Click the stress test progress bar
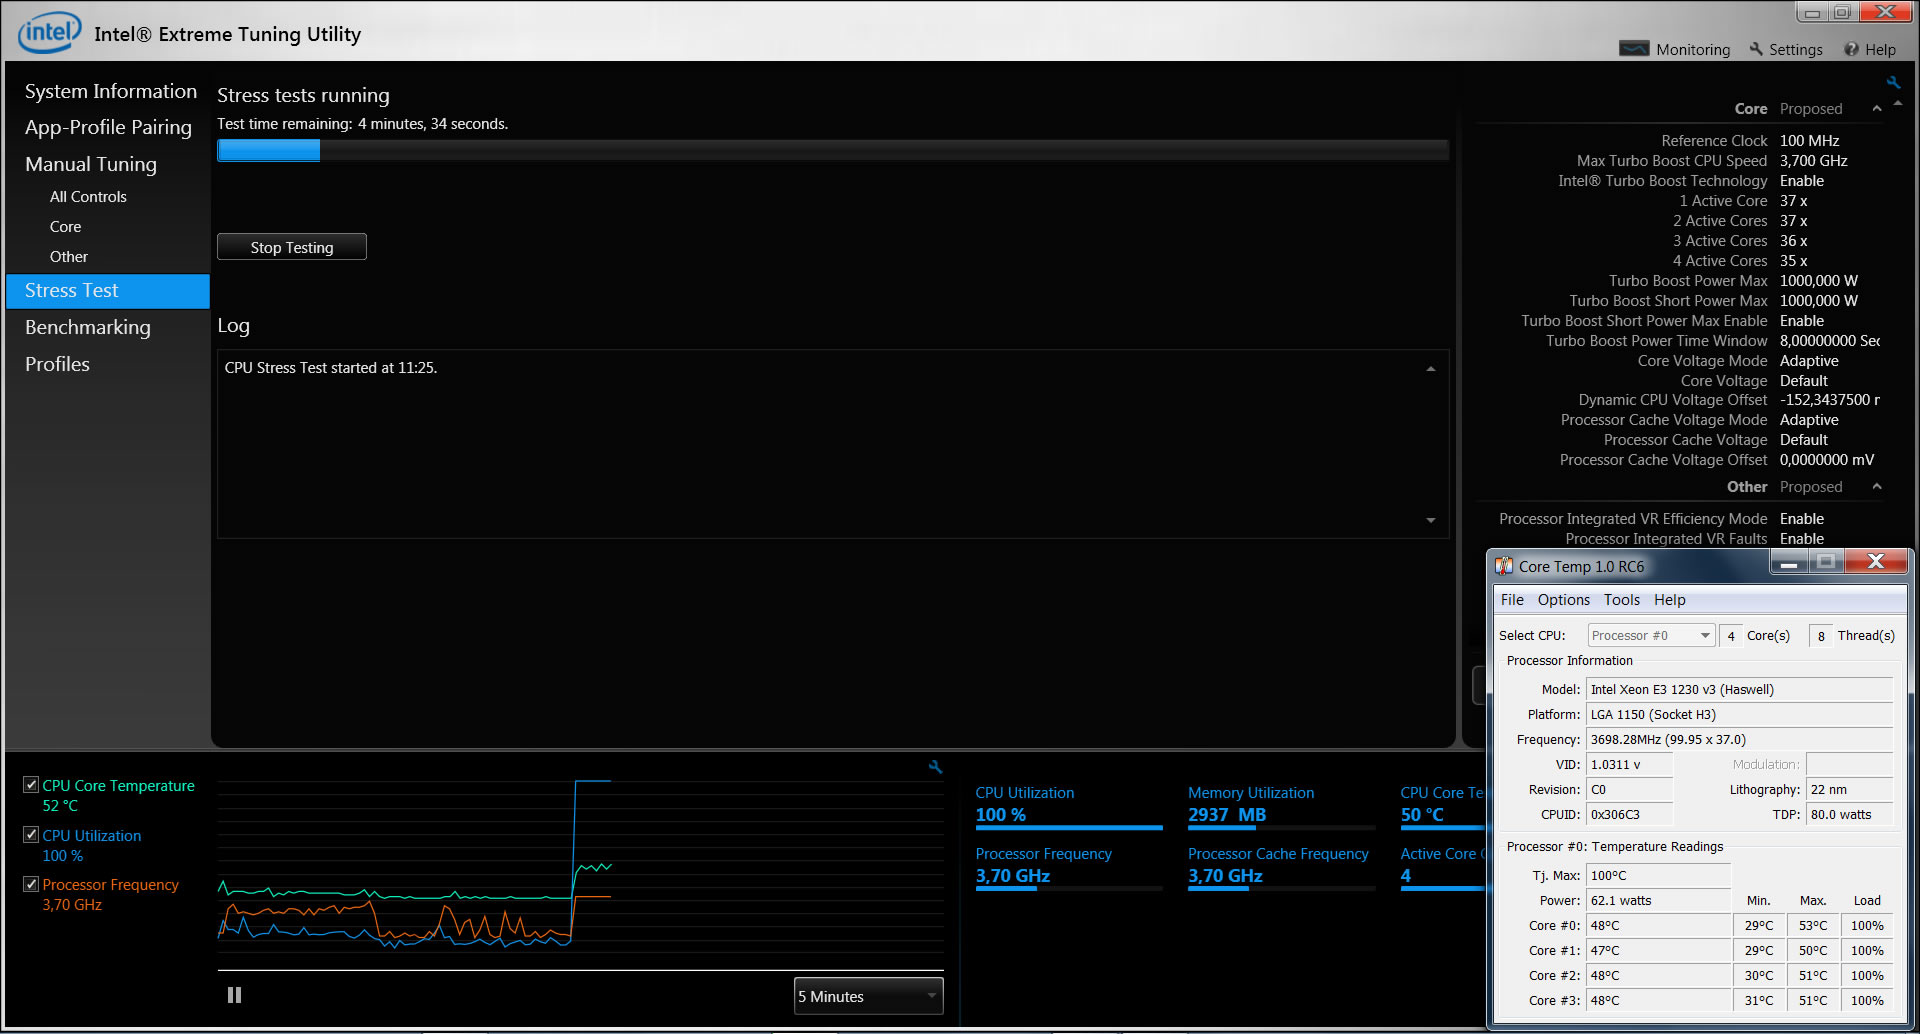Viewport: 1920px width, 1034px height. 833,150
